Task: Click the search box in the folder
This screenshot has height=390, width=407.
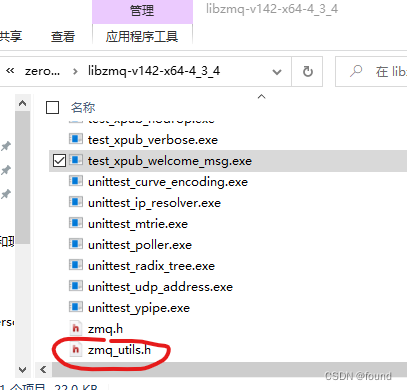Action: point(371,71)
